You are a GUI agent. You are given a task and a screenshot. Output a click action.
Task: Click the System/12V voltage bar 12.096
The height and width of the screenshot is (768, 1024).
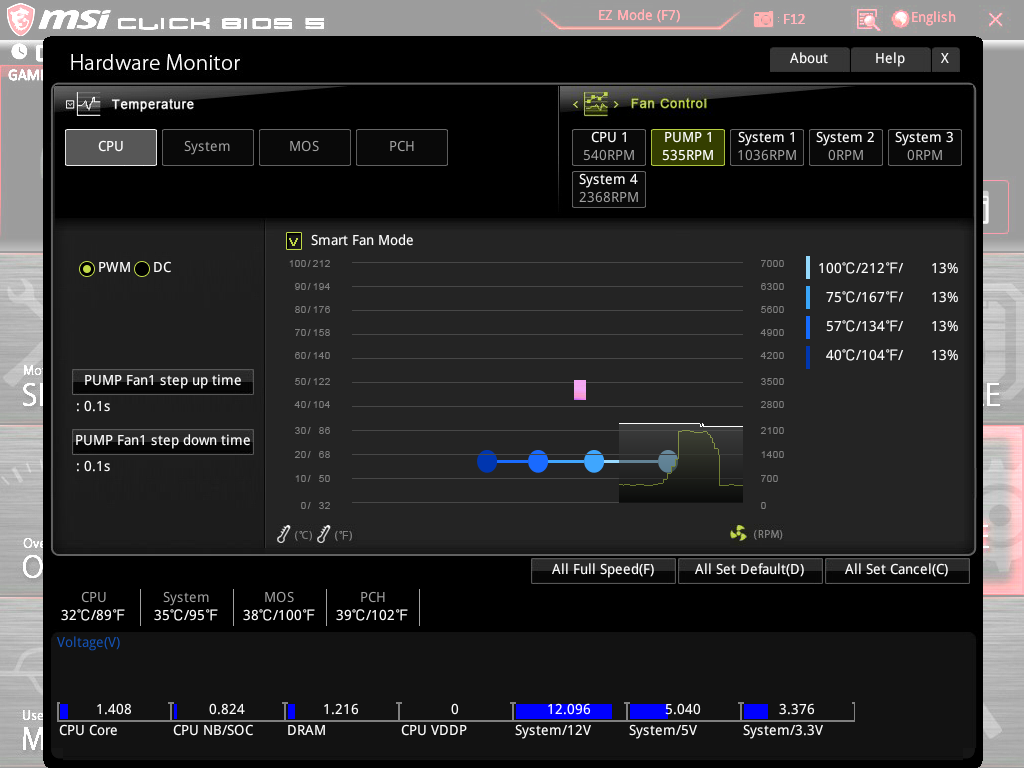click(569, 711)
